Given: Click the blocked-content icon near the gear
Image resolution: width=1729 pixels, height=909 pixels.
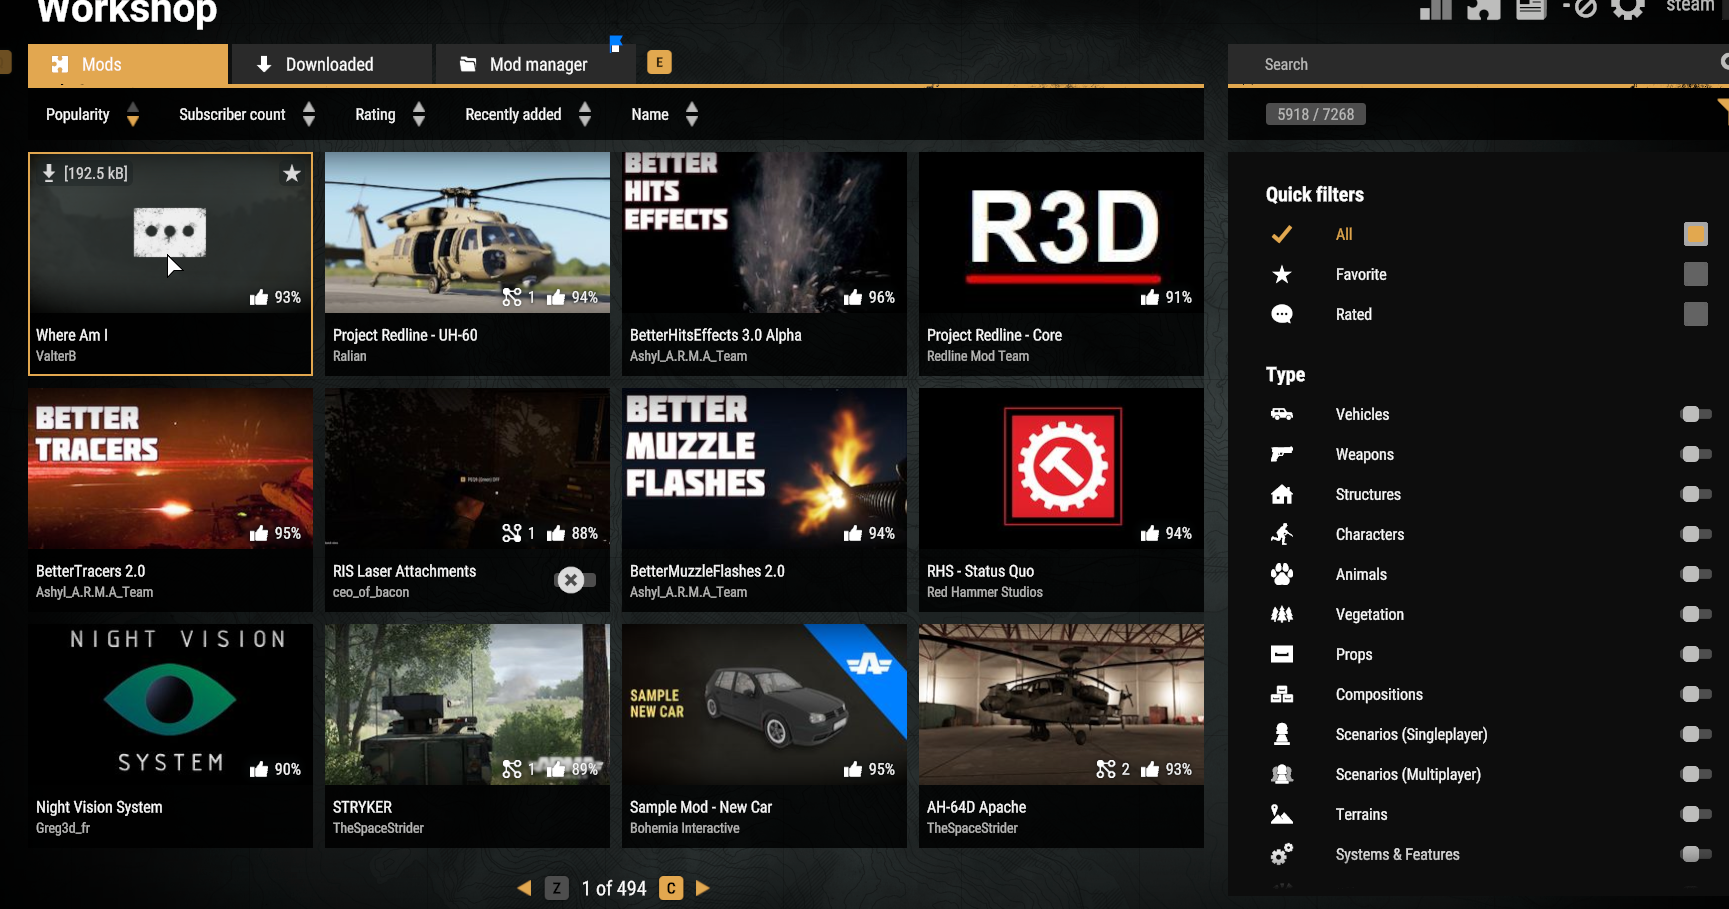Looking at the screenshot, I should (1584, 9).
